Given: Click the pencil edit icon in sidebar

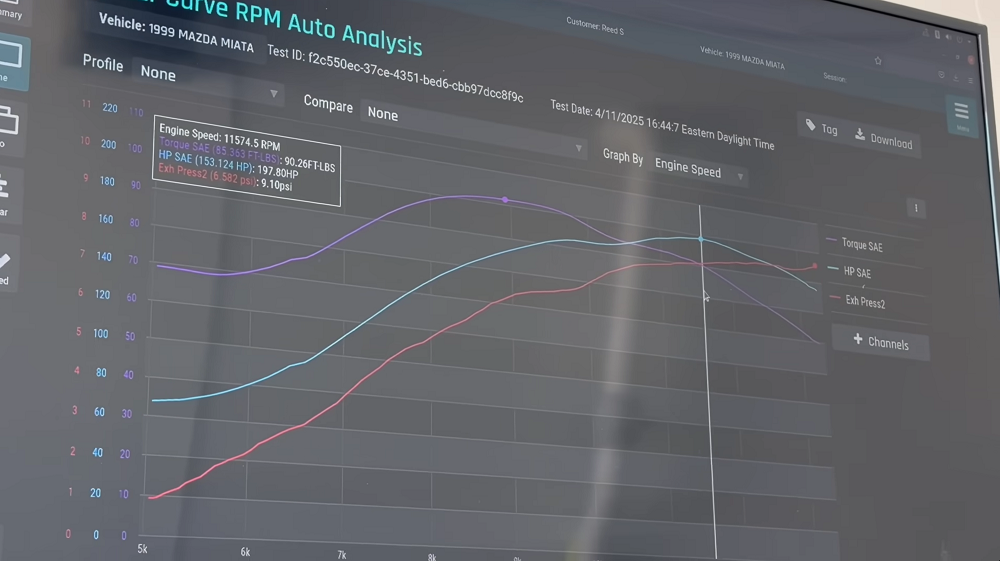Looking at the screenshot, I should tap(6, 262).
